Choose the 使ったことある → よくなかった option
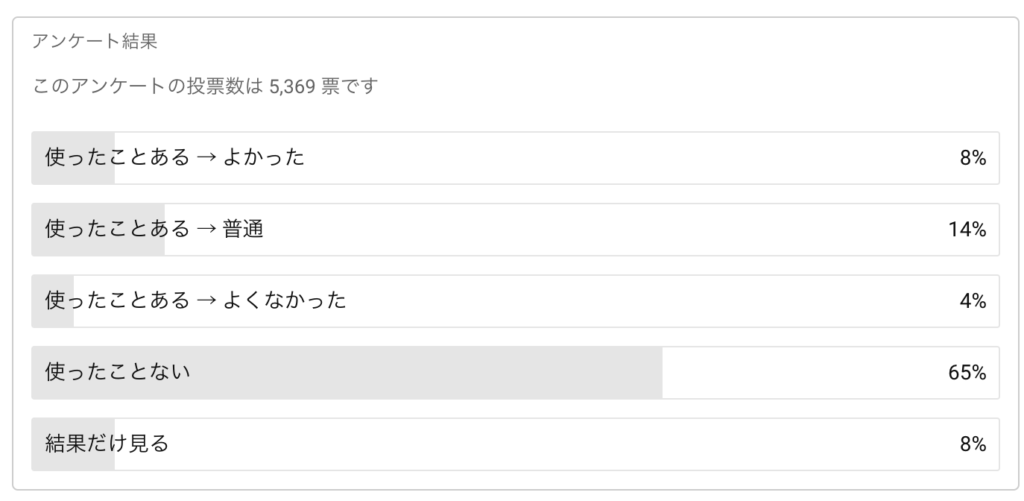Image resolution: width=1024 pixels, height=501 pixels. coord(515,301)
